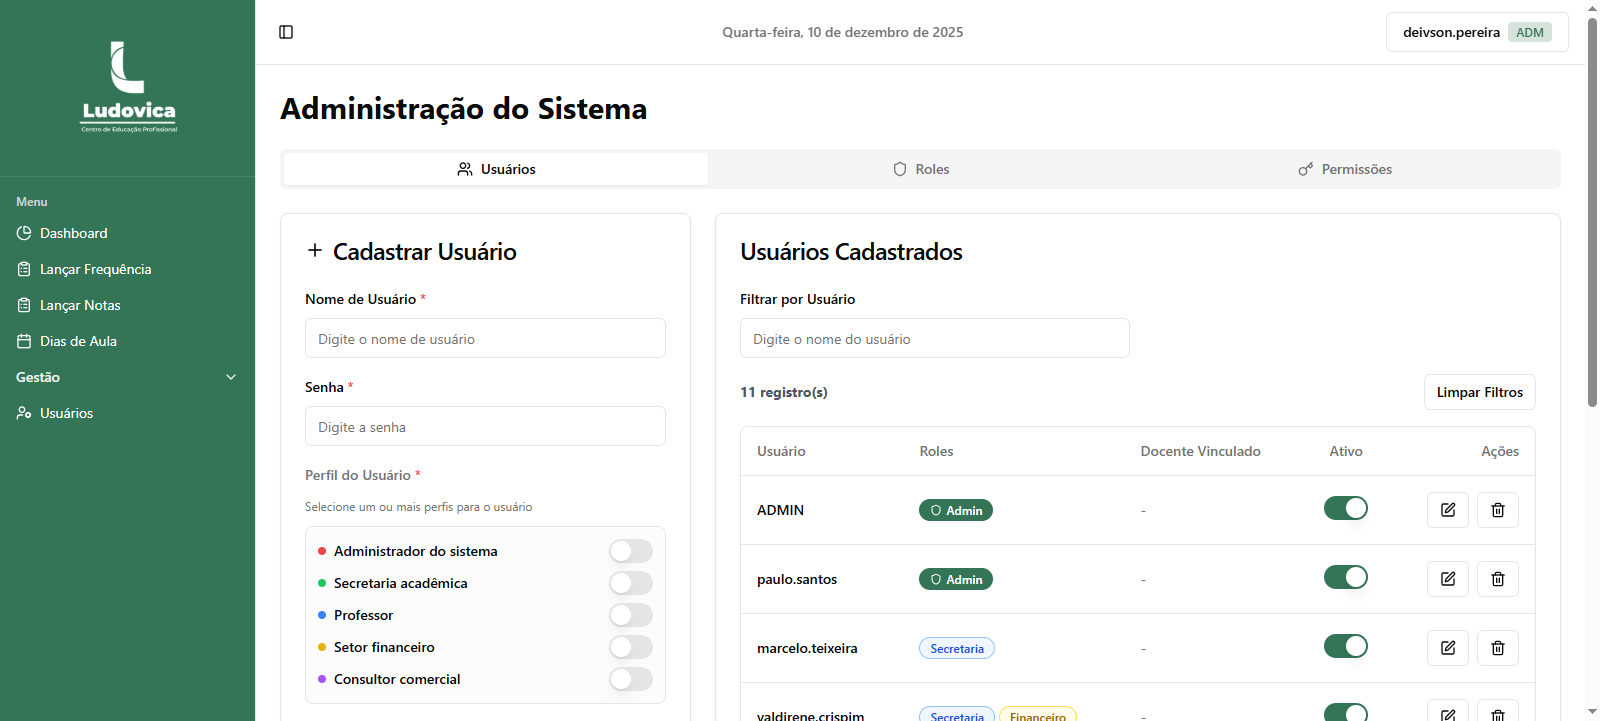Viewport: 1600px width, 721px height.
Task: Open Usuários link in the sidebar
Action: coord(66,413)
